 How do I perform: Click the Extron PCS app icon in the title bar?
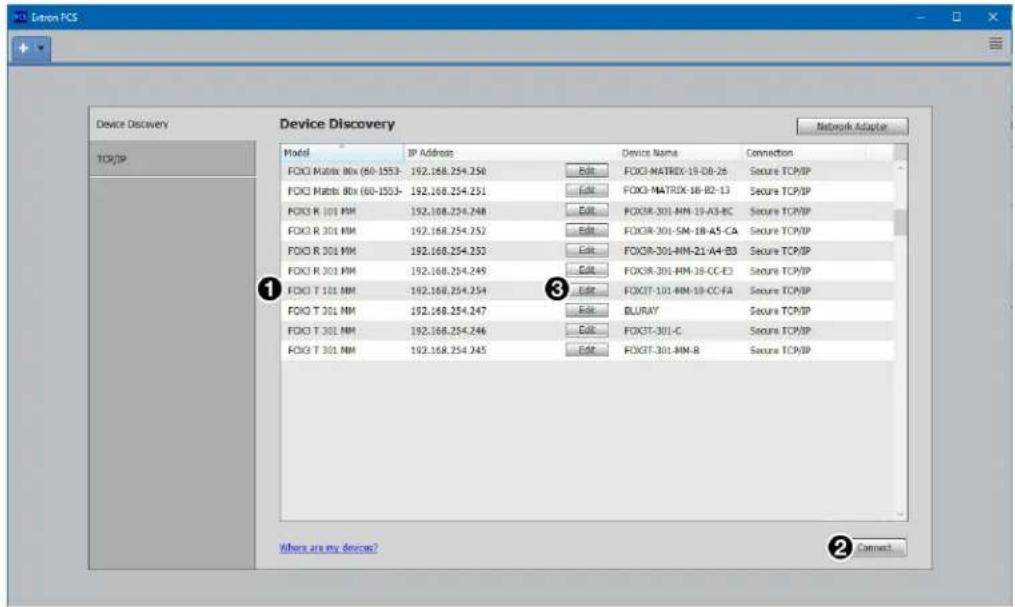pos(21,17)
